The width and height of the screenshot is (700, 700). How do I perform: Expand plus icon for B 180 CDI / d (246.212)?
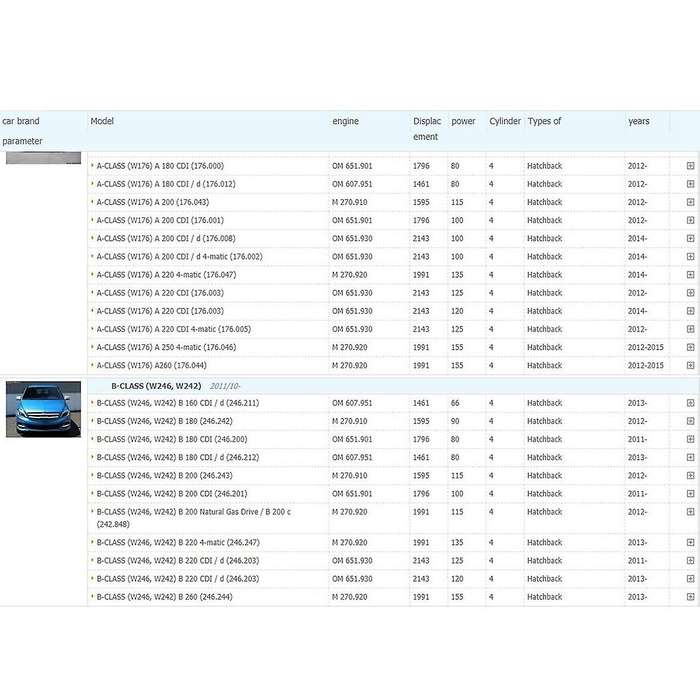[x=690, y=457]
